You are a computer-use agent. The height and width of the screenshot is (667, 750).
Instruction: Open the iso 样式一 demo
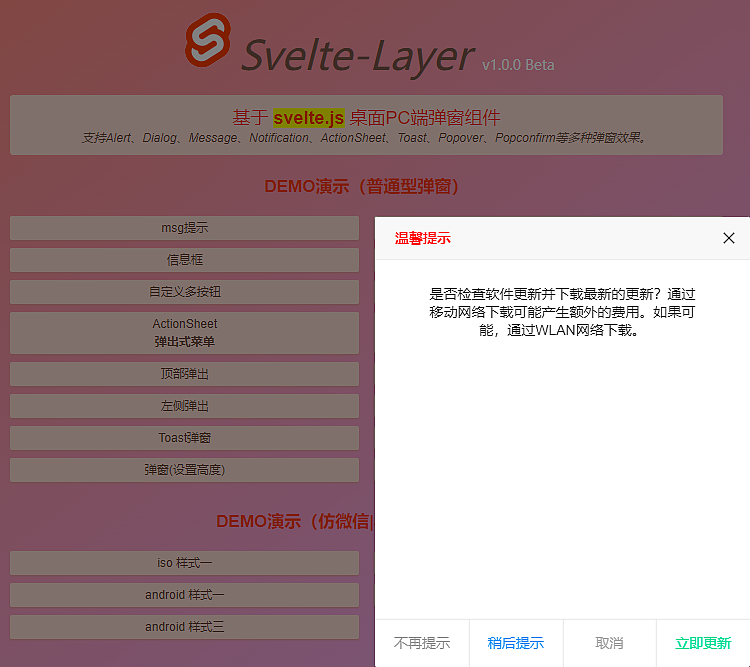184,563
